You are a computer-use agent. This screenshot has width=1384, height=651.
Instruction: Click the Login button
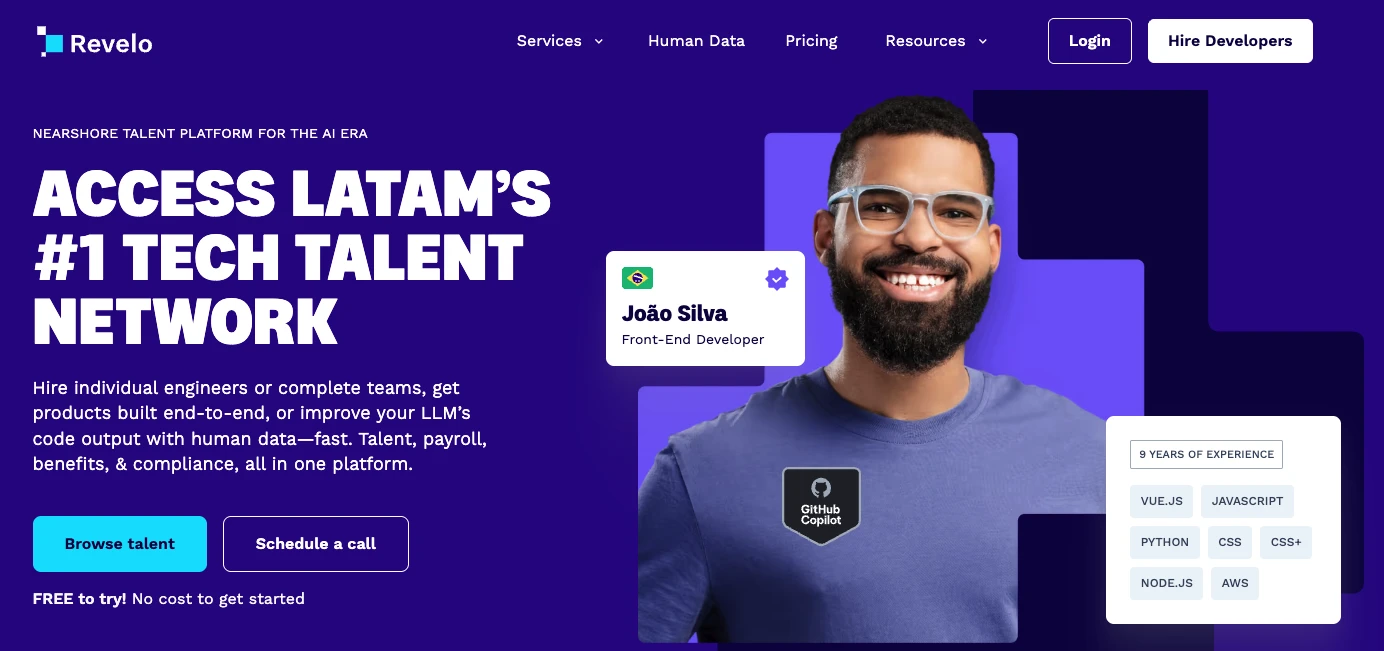[1090, 41]
